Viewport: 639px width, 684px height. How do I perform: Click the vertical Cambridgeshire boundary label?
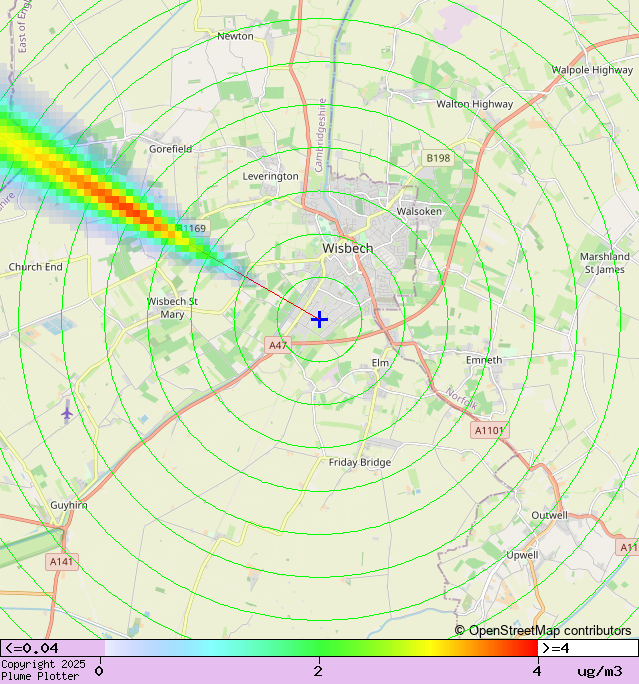click(320, 135)
